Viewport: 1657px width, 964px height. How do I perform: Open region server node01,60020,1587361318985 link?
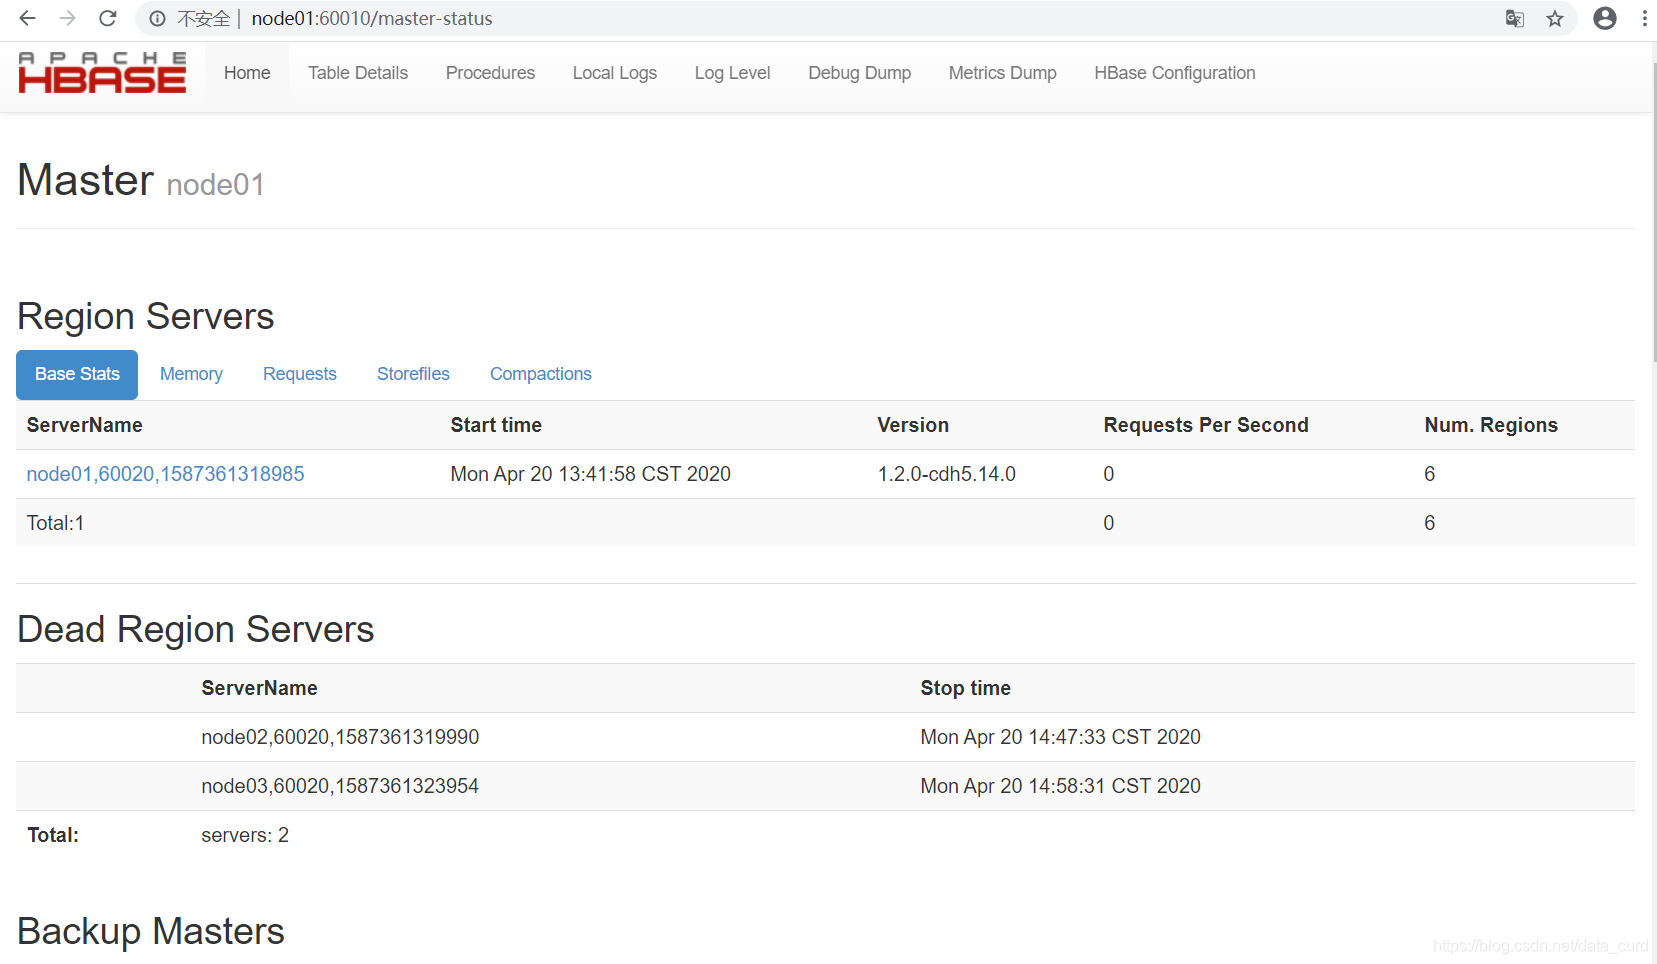[166, 474]
